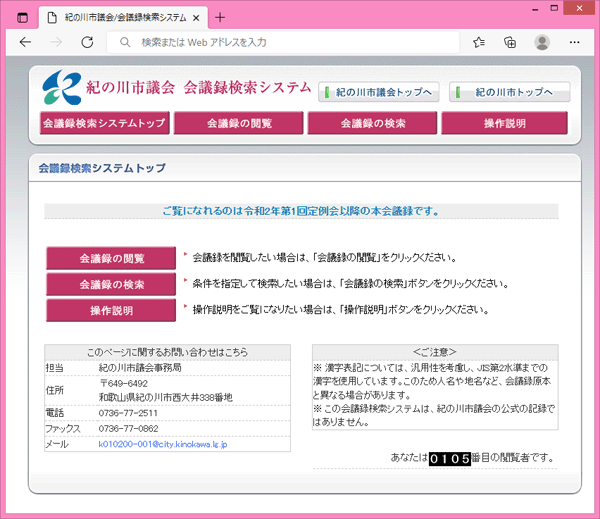
Task: Click the browser forward arrow
Action: [56, 42]
